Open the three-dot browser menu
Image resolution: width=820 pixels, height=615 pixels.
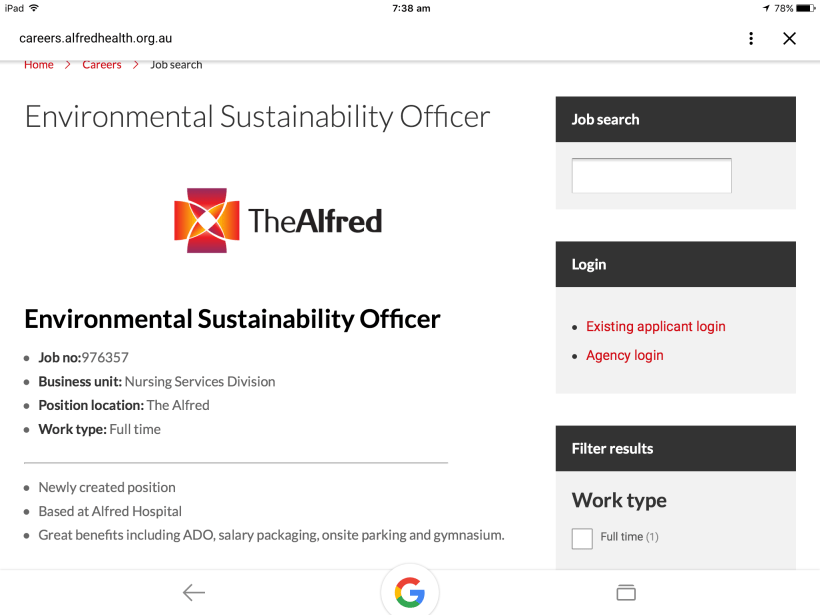pyautogui.click(x=751, y=38)
